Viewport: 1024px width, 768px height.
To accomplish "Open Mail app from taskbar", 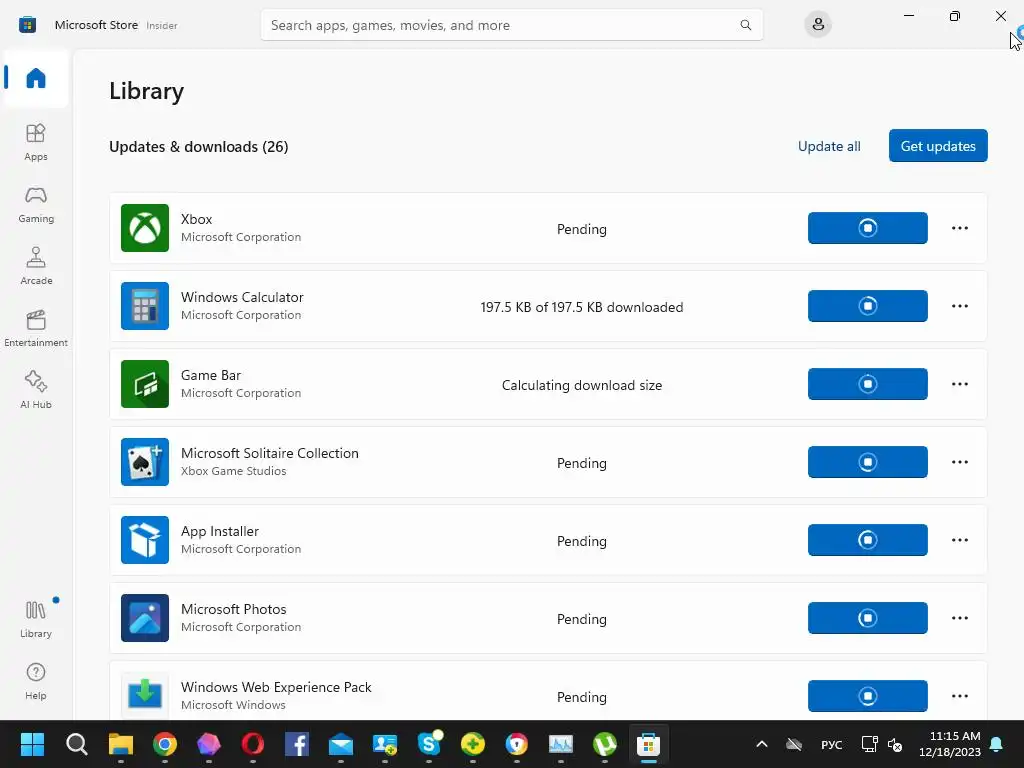I will click(x=341, y=744).
